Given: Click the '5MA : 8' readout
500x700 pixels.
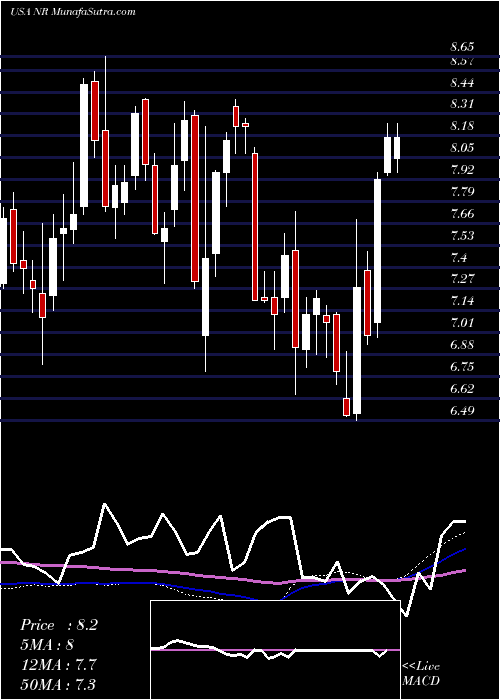Looking at the screenshot, I should [x=47, y=645].
